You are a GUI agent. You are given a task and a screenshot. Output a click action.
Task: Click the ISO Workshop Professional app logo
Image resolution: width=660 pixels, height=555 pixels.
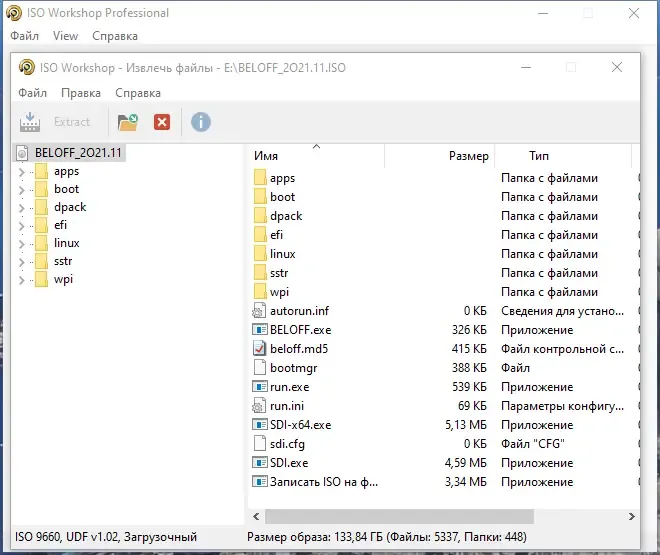(x=14, y=13)
